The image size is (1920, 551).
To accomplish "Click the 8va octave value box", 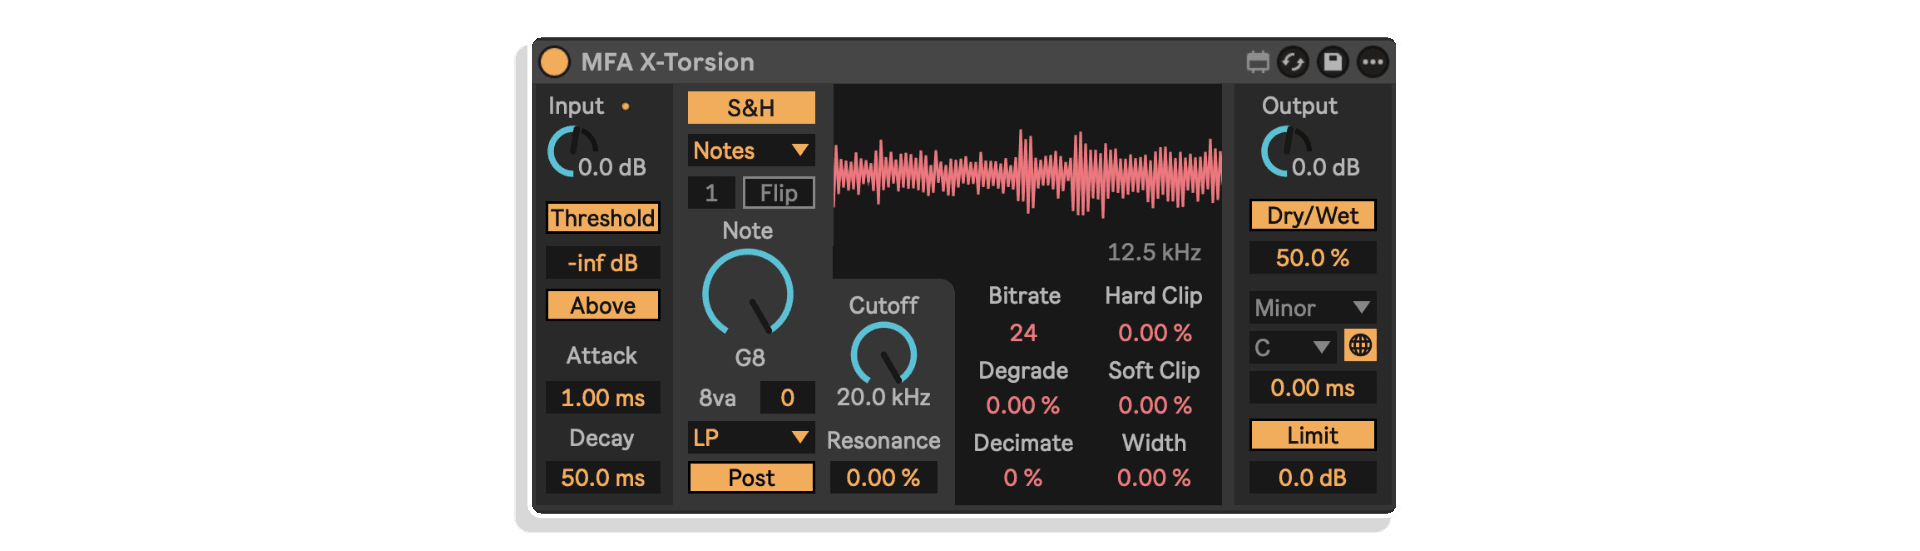I will tap(787, 398).
